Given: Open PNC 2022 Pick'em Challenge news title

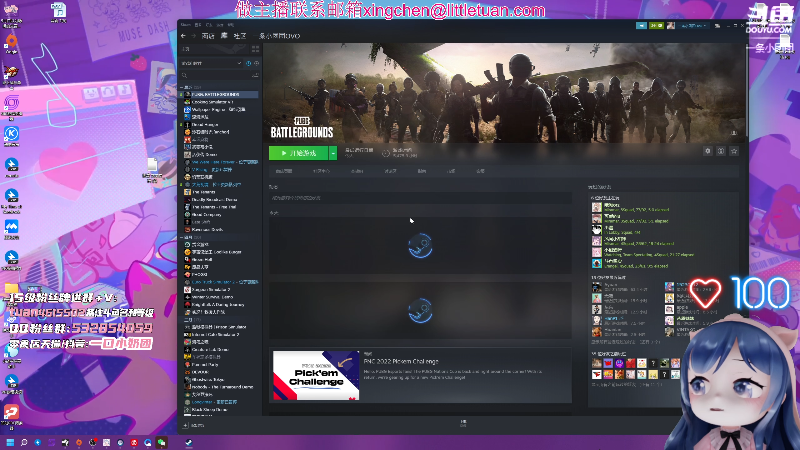Looking at the screenshot, I should click(401, 361).
